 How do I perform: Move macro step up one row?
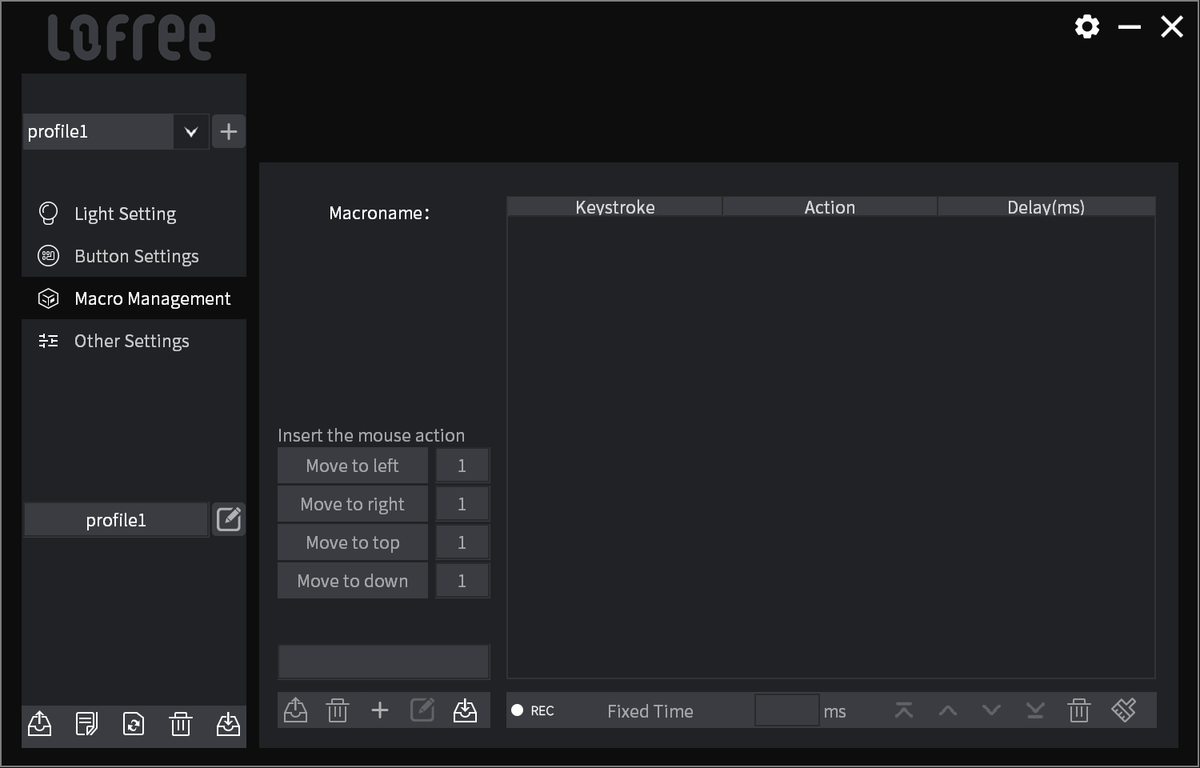[948, 711]
